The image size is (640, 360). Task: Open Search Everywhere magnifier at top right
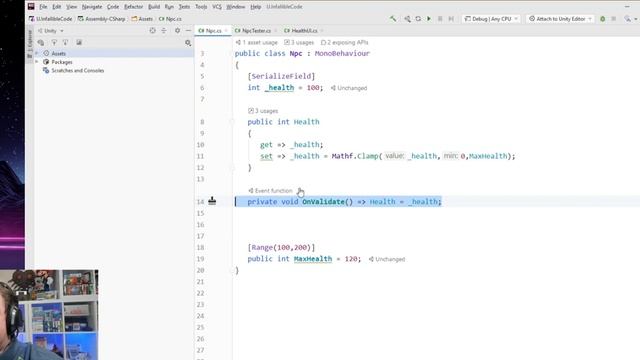(x=628, y=19)
